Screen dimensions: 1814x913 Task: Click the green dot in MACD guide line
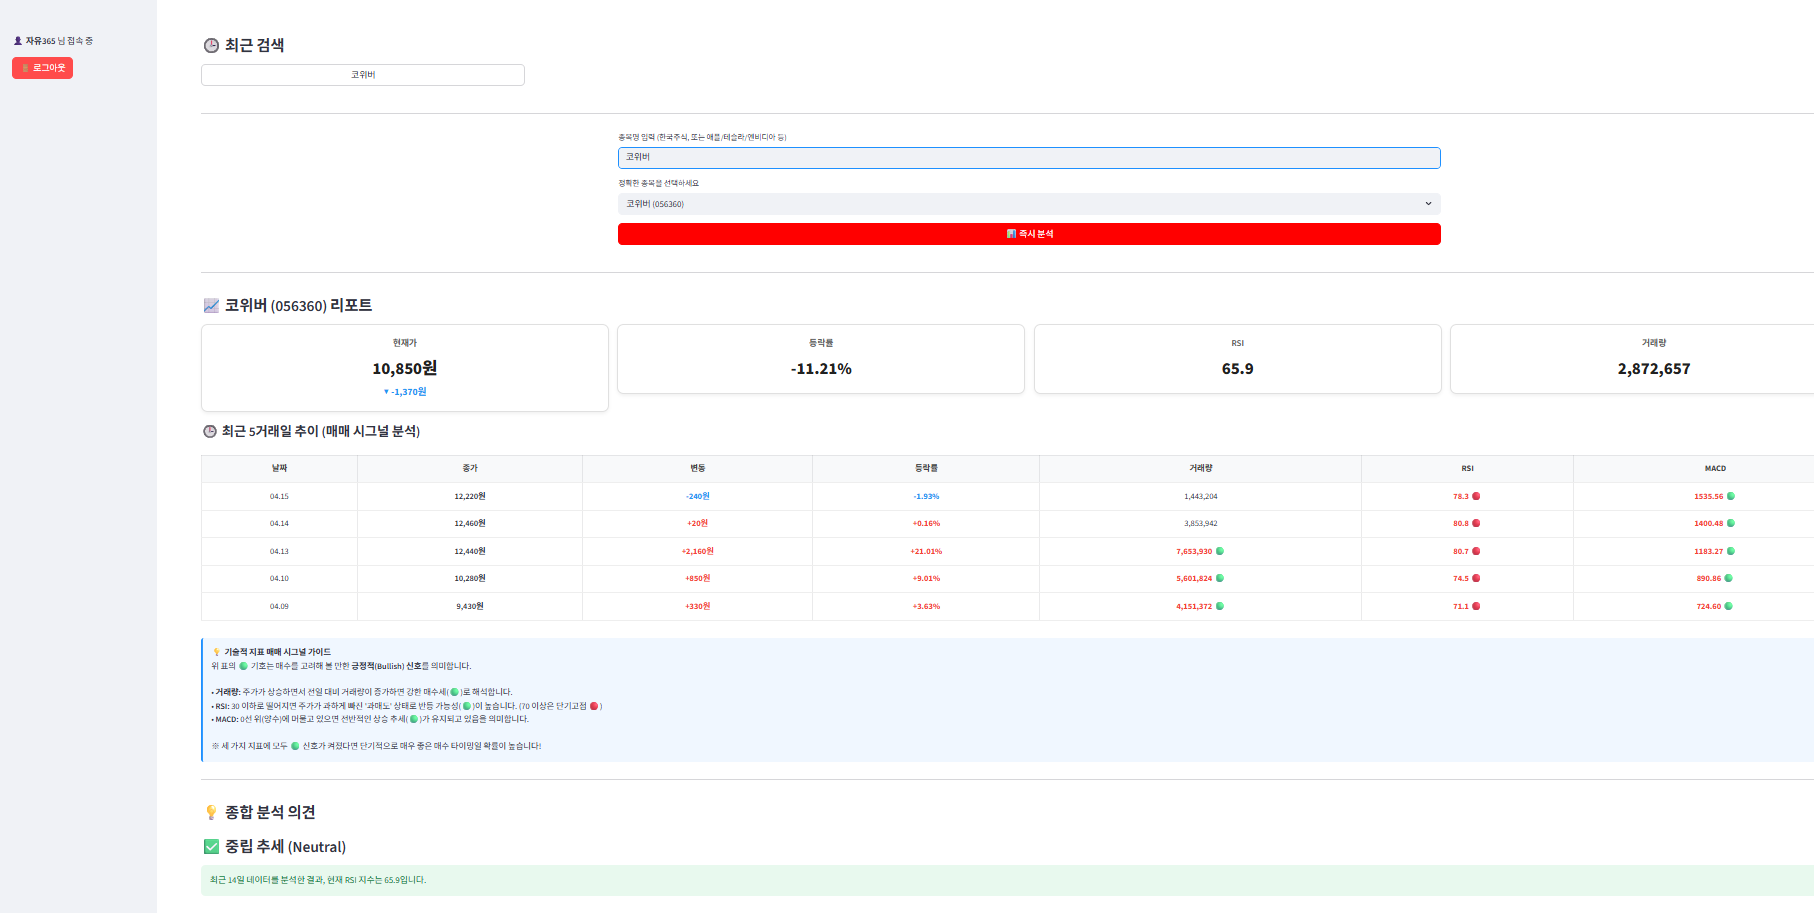pos(414,719)
